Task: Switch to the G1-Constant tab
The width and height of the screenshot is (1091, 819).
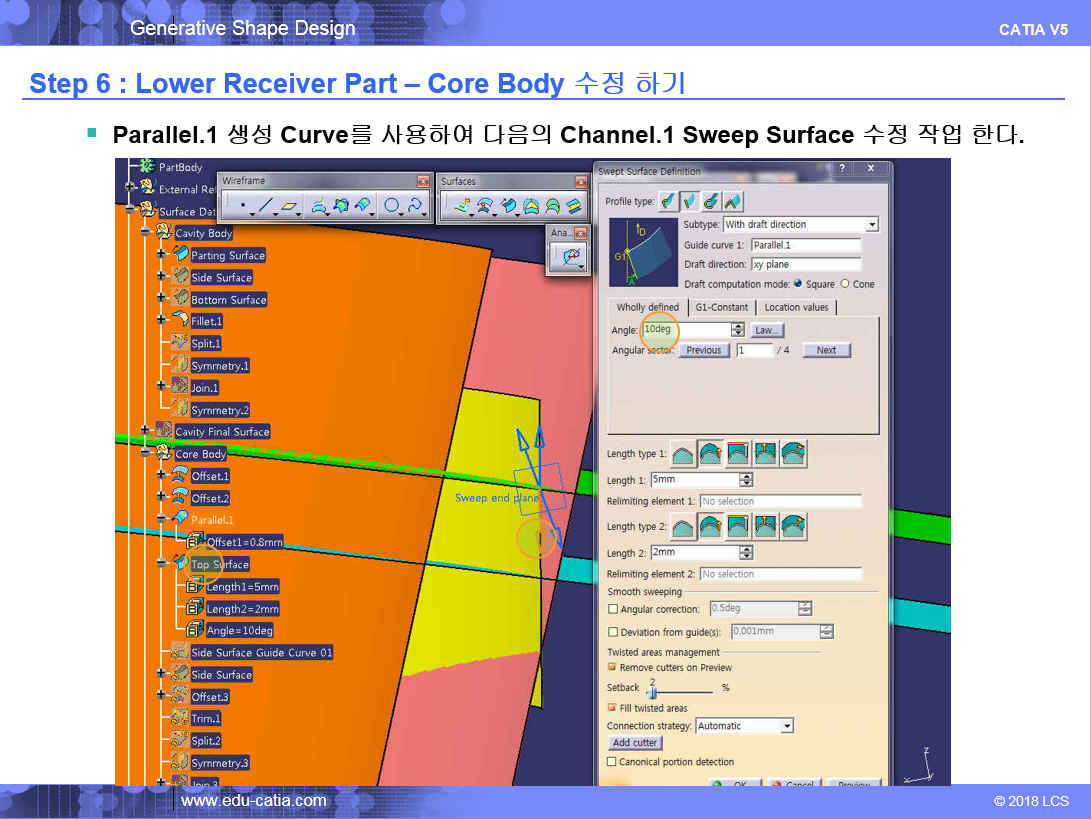Action: pyautogui.click(x=720, y=307)
